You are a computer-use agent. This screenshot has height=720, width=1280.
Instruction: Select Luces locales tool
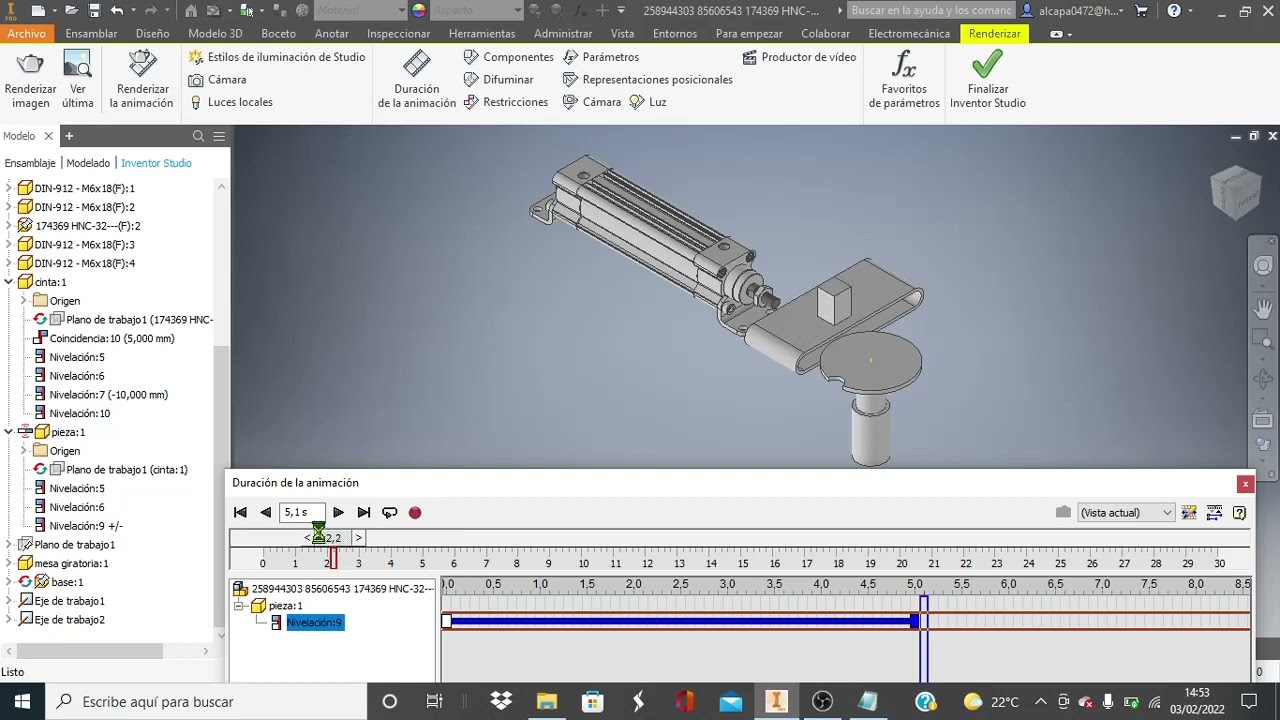(x=230, y=102)
